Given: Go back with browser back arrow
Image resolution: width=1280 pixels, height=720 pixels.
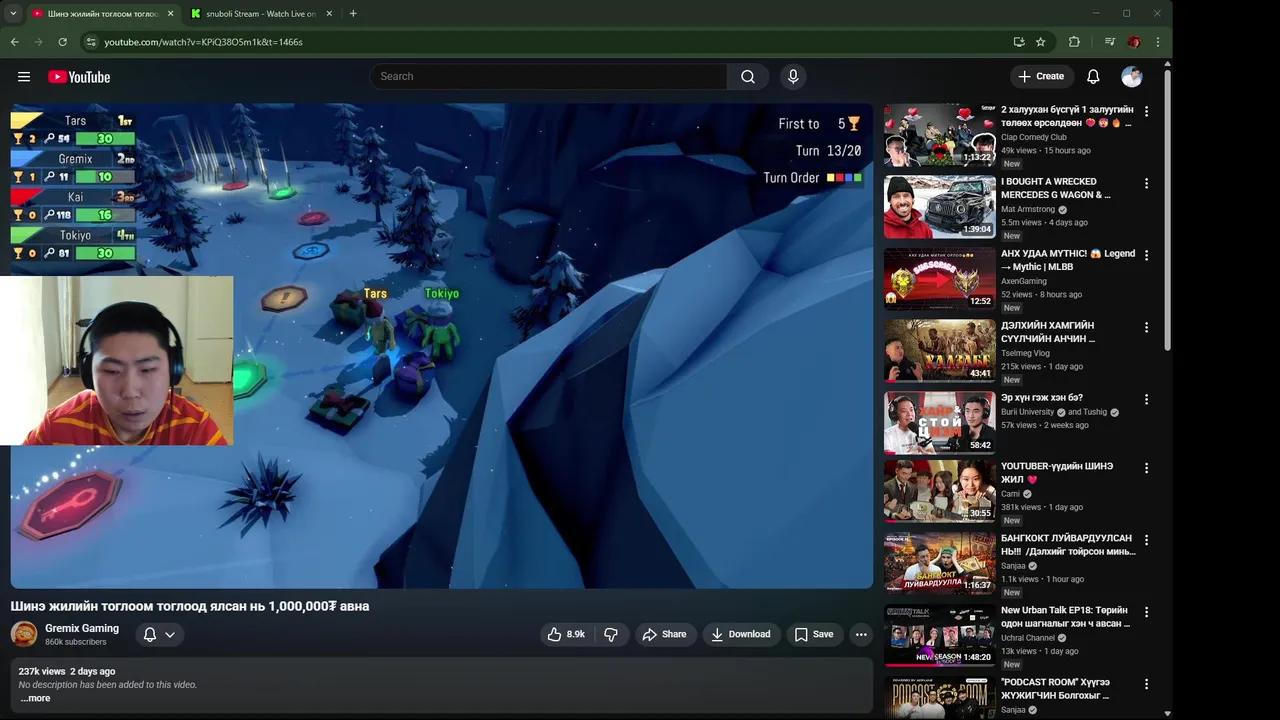Looking at the screenshot, I should 14,42.
